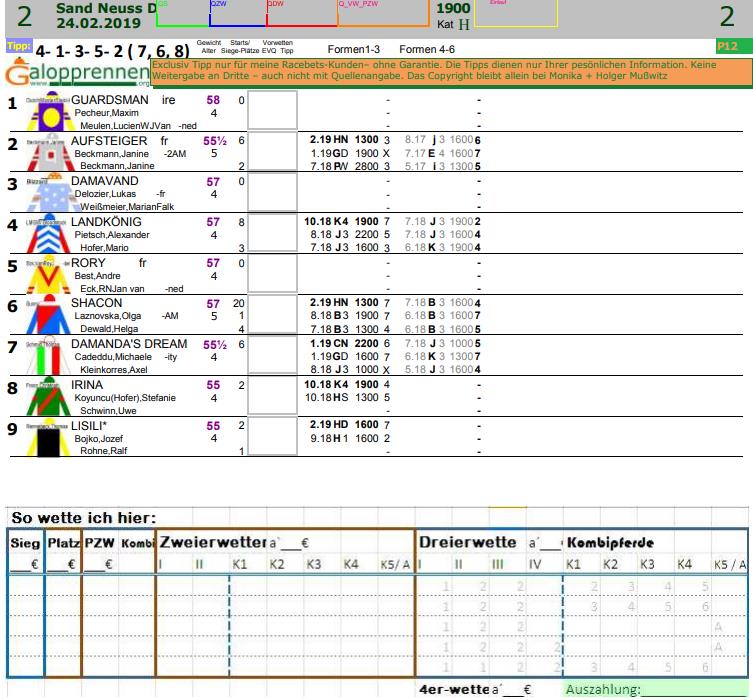Image resolution: width=753 pixels, height=700 pixels.
Task: Click Landkönig's blue chevron silk icon
Action: click(x=47, y=235)
